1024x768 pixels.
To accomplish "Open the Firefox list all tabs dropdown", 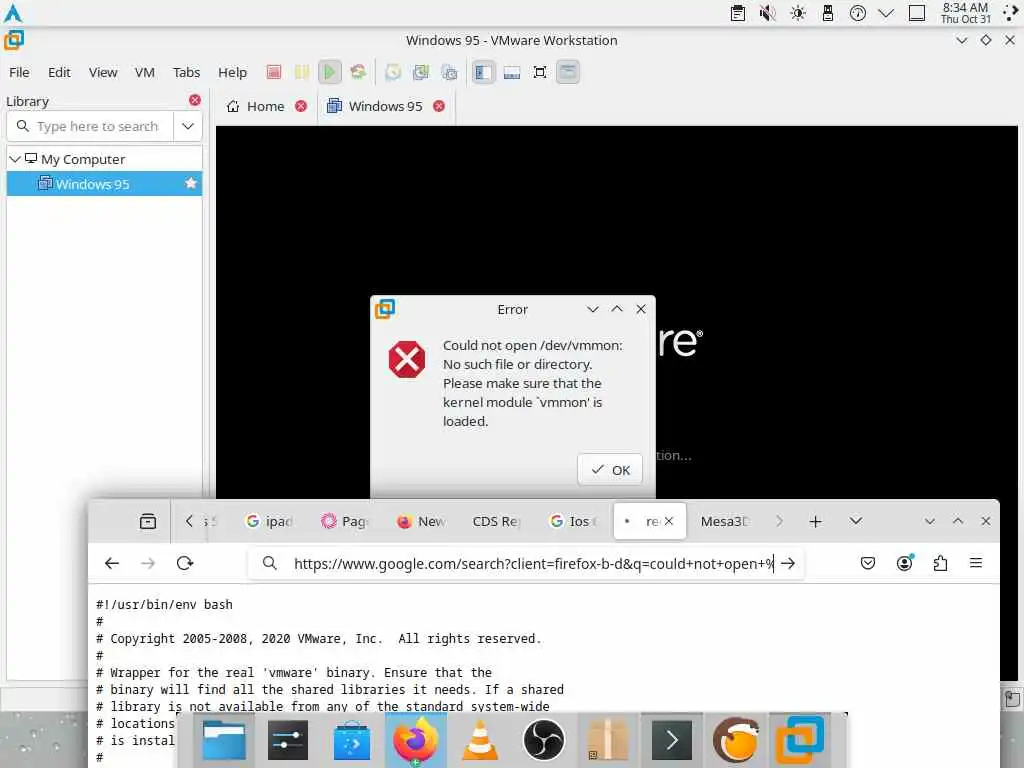I will point(856,521).
